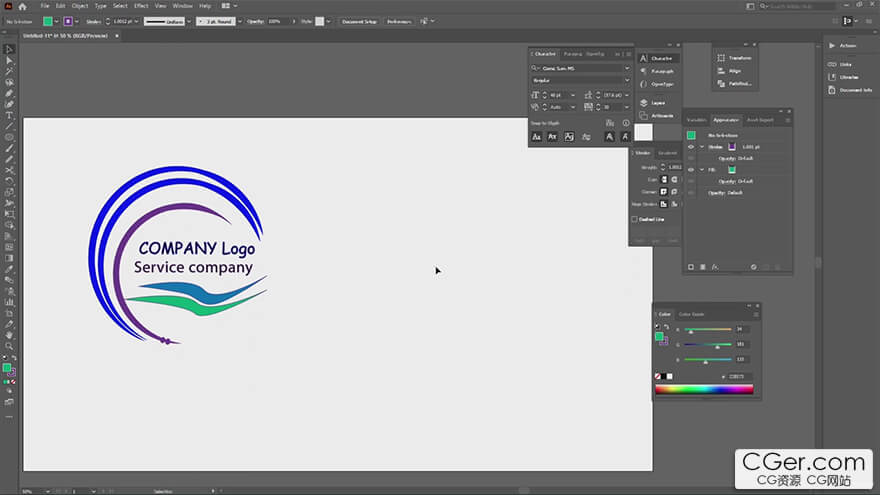Enable the Dashed Line checkbox
The image size is (880, 495).
634,219
